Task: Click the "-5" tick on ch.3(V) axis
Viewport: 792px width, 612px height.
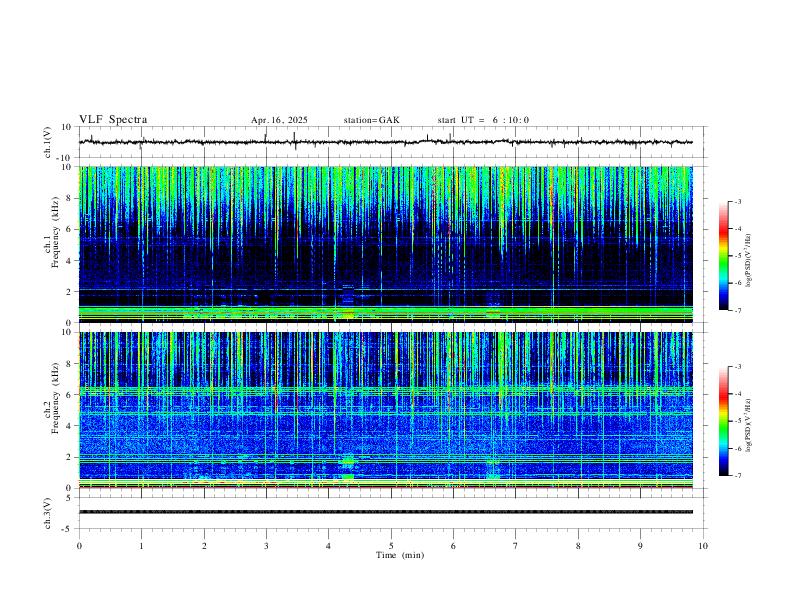Action: point(68,529)
